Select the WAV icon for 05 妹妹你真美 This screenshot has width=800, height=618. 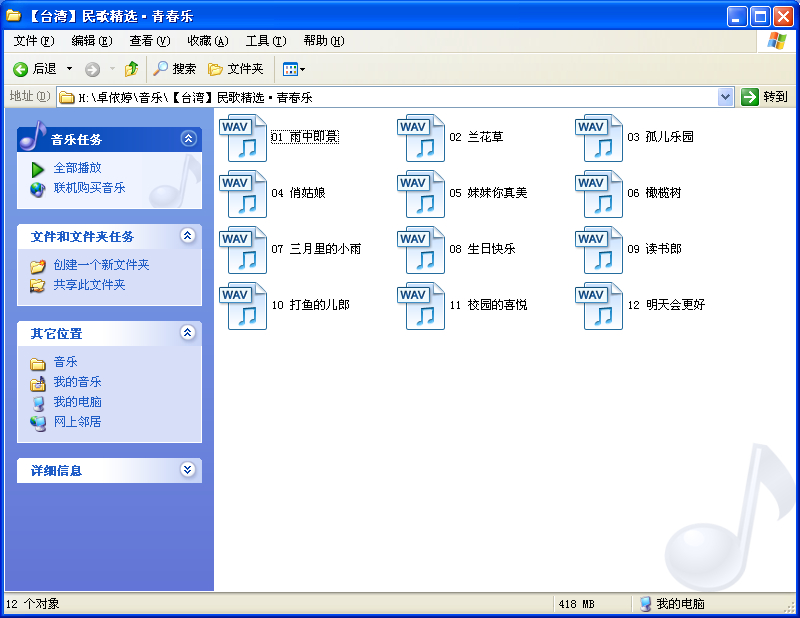421,194
